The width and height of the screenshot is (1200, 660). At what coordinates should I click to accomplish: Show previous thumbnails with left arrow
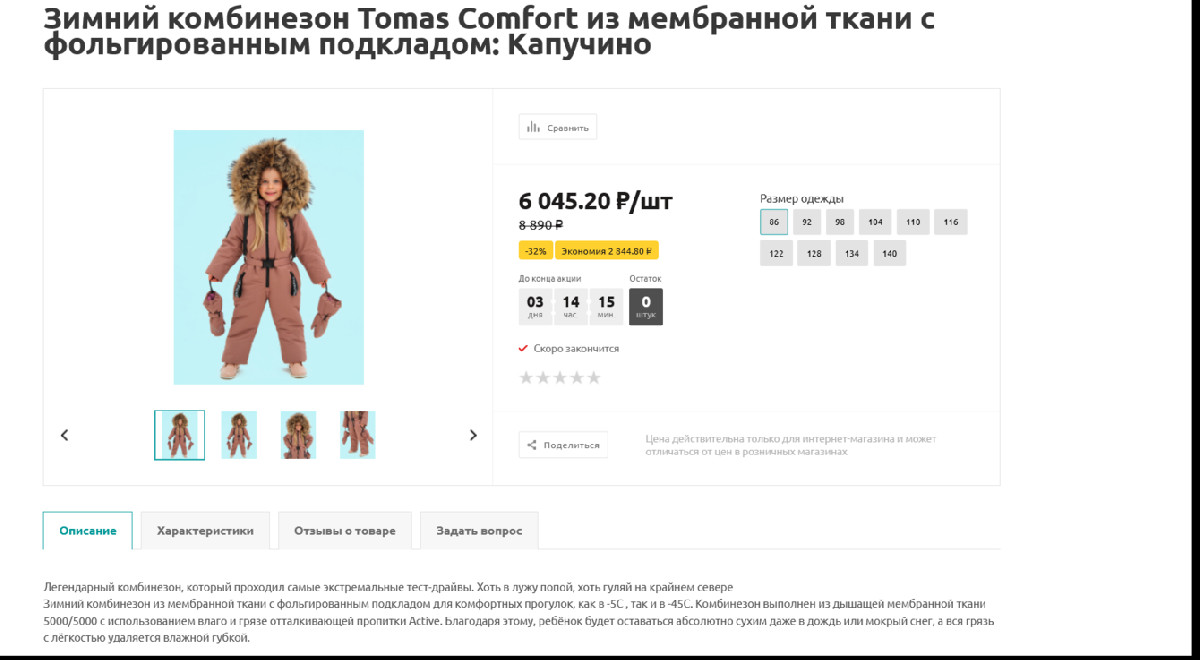coord(65,435)
